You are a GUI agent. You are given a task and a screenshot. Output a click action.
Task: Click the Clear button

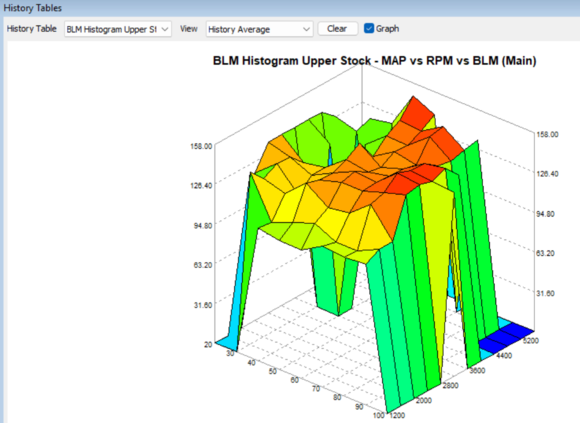[x=337, y=28]
